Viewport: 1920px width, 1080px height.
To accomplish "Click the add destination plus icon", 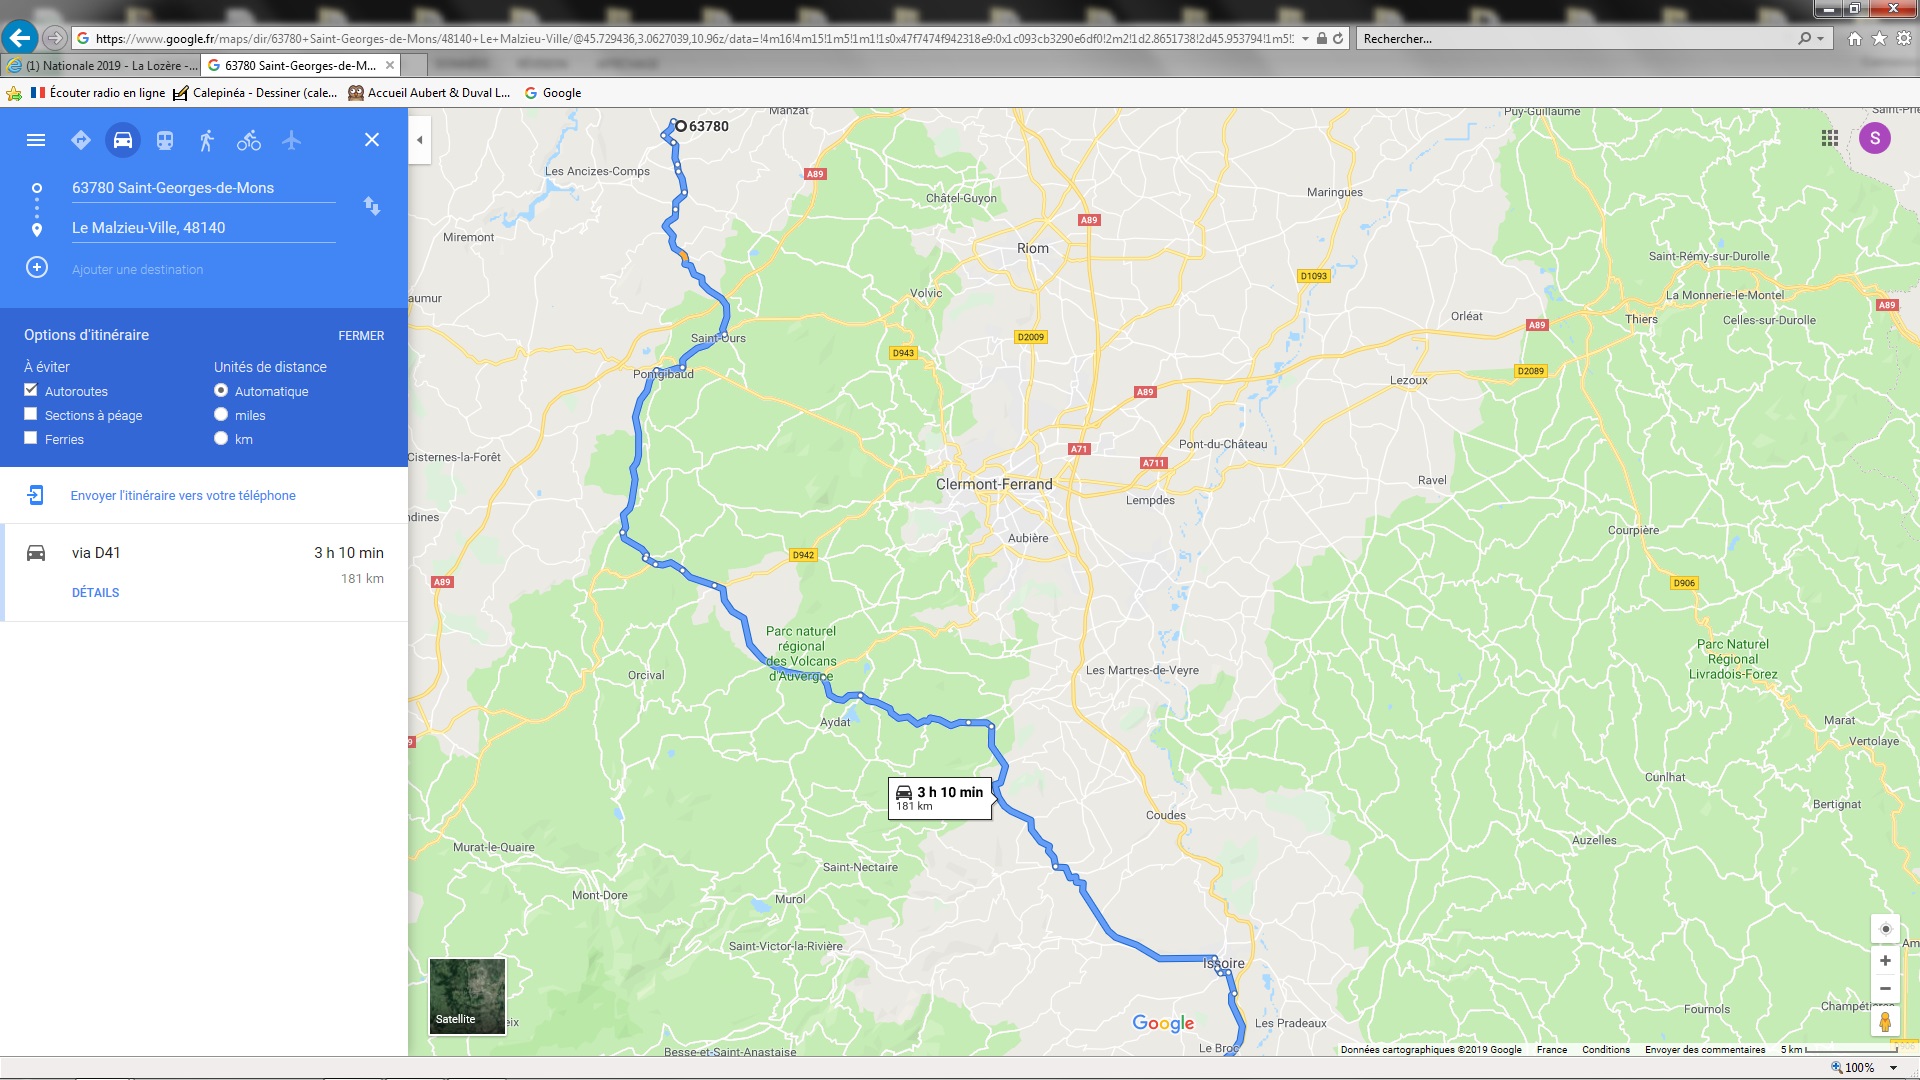I will 37,267.
